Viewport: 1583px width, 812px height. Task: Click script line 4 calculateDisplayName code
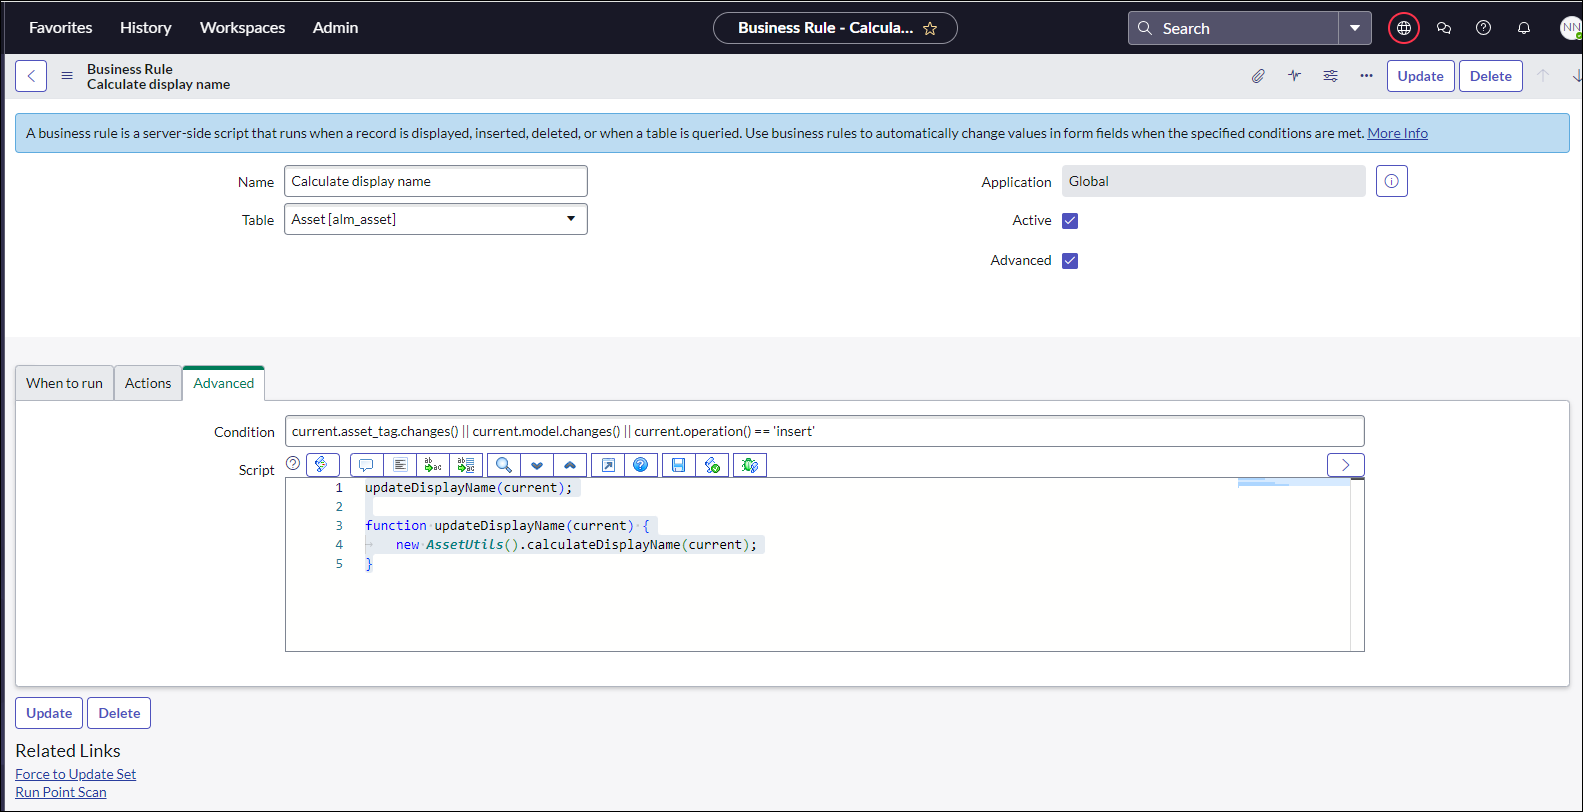pos(577,545)
